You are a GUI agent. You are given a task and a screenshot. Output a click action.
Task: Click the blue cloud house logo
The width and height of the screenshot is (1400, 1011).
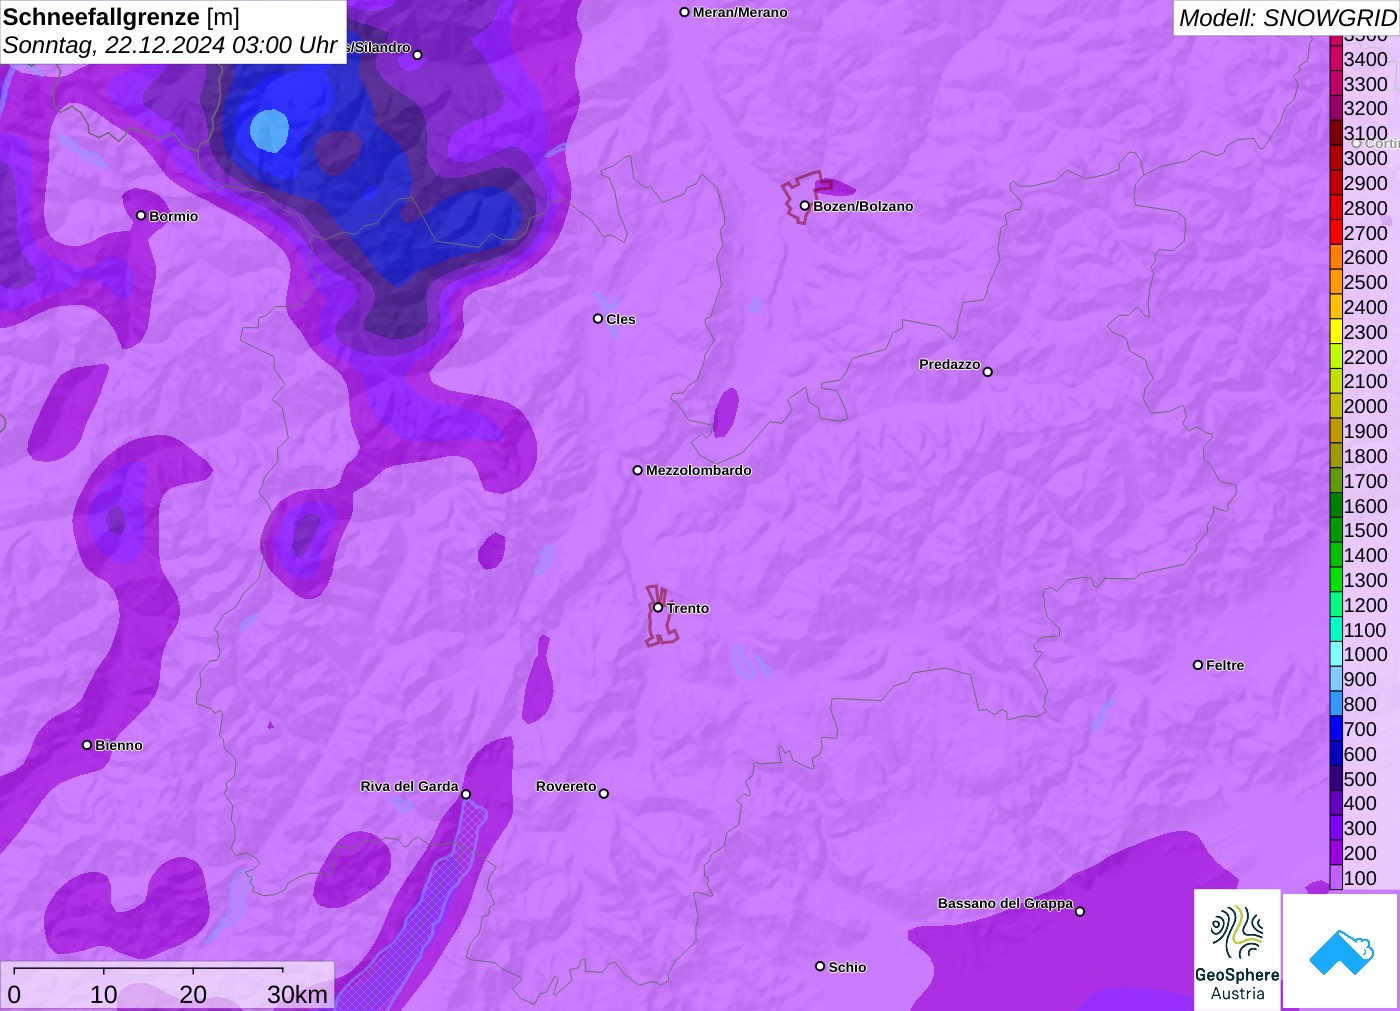tap(1341, 951)
